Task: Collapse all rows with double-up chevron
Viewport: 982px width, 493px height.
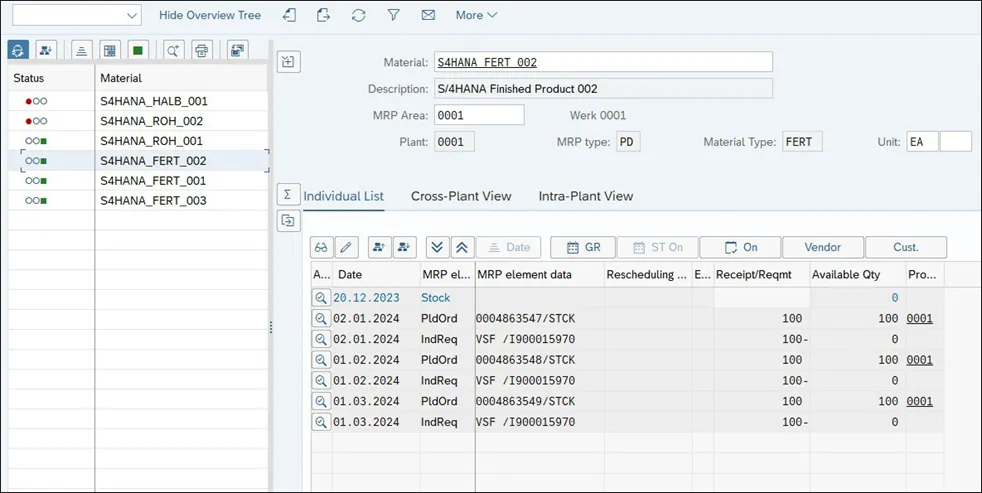Action: [462, 247]
